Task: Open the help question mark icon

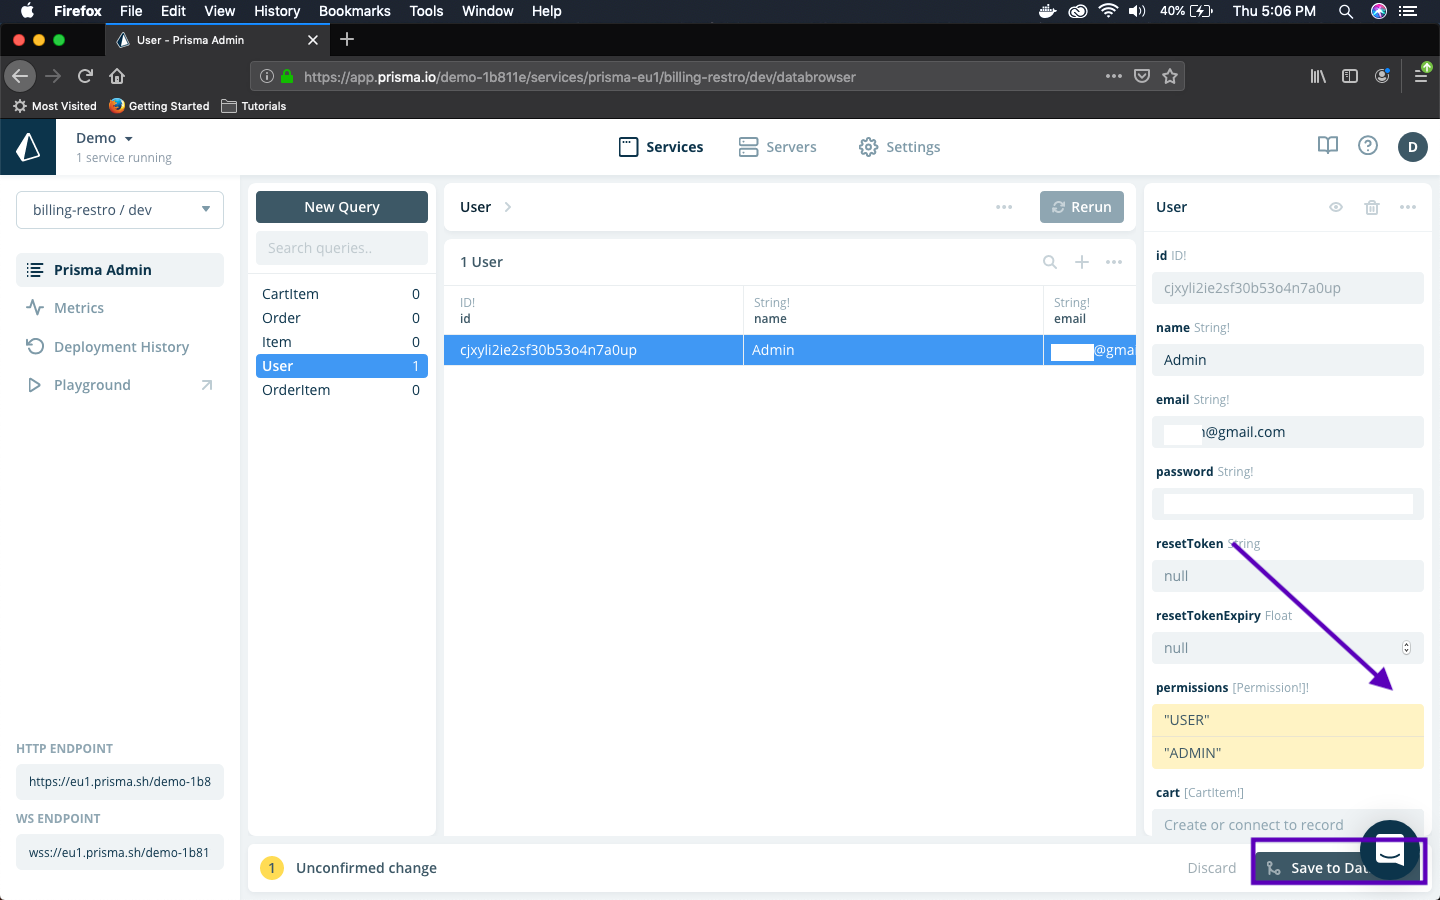Action: coord(1368,146)
